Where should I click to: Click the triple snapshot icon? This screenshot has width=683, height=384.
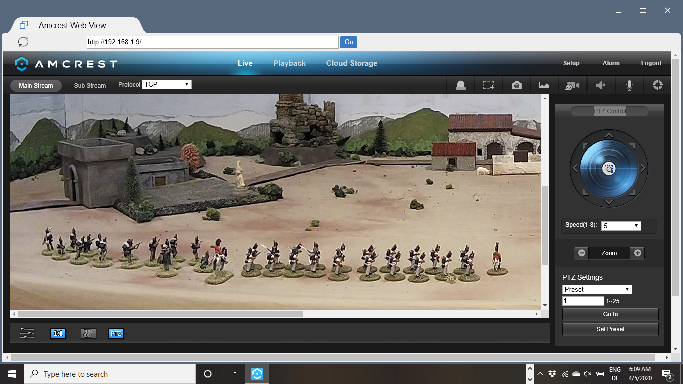(544, 85)
